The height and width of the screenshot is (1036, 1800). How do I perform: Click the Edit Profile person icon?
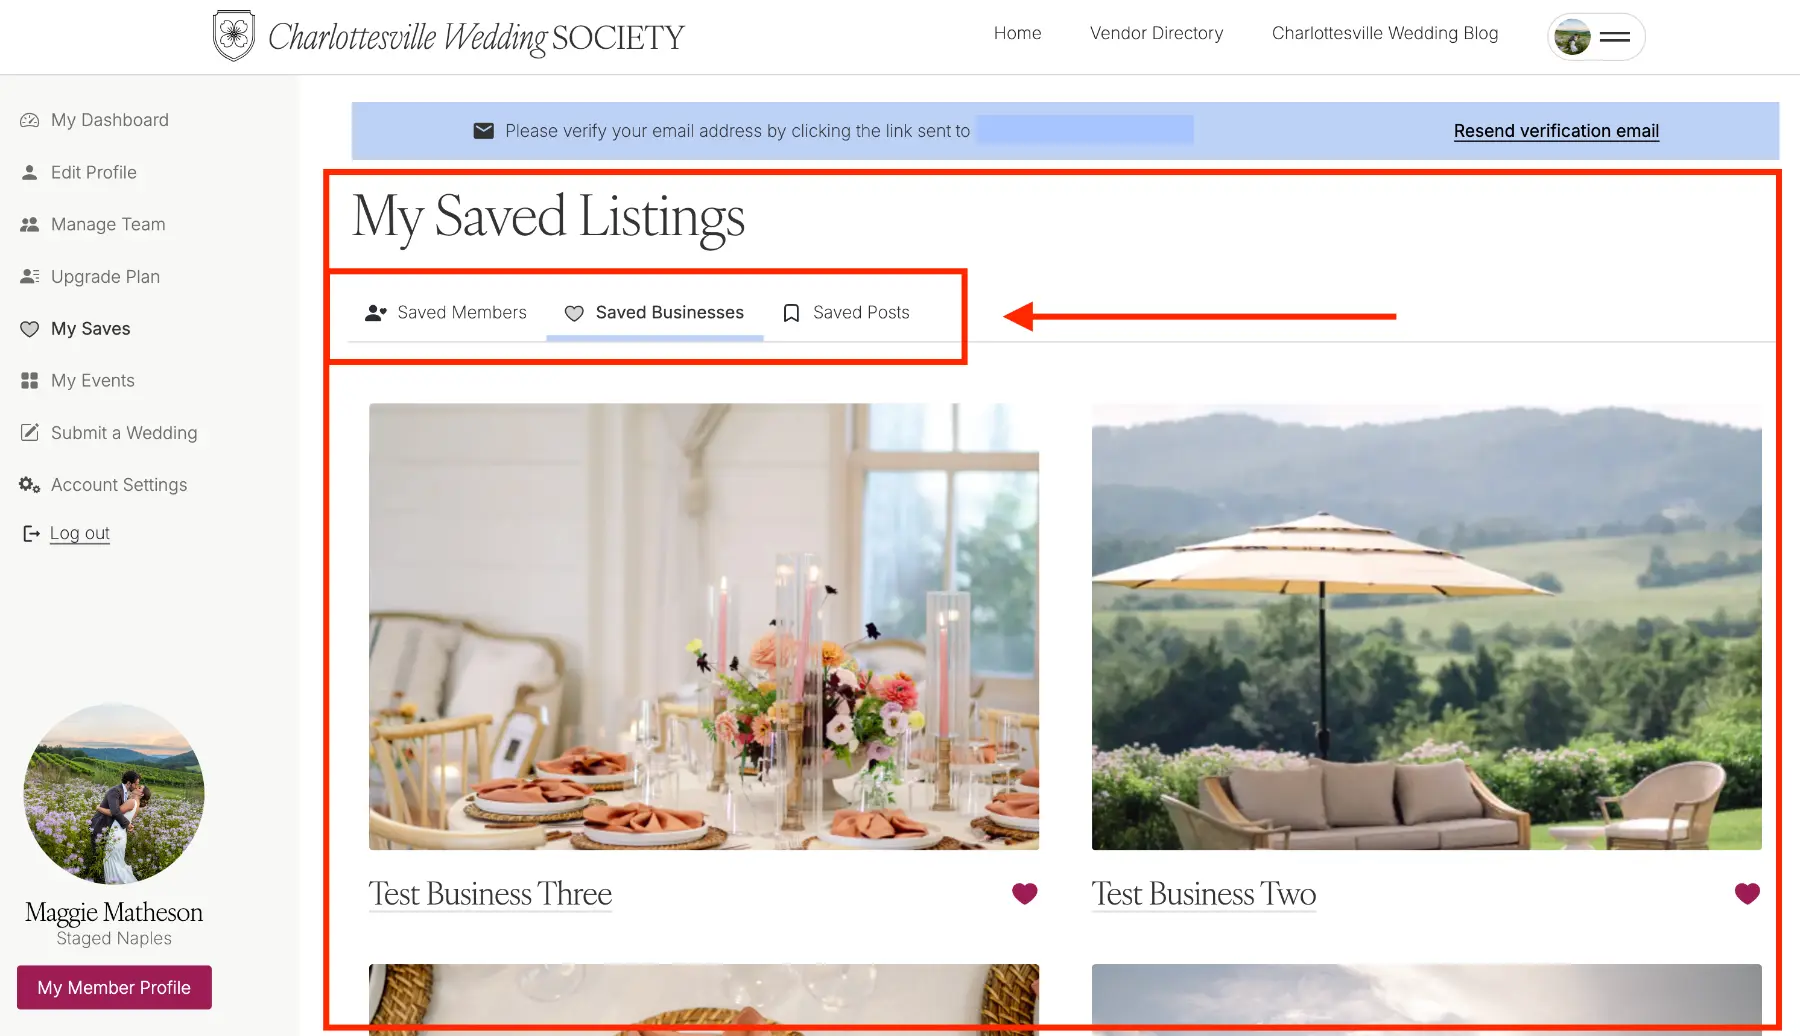[30, 172]
